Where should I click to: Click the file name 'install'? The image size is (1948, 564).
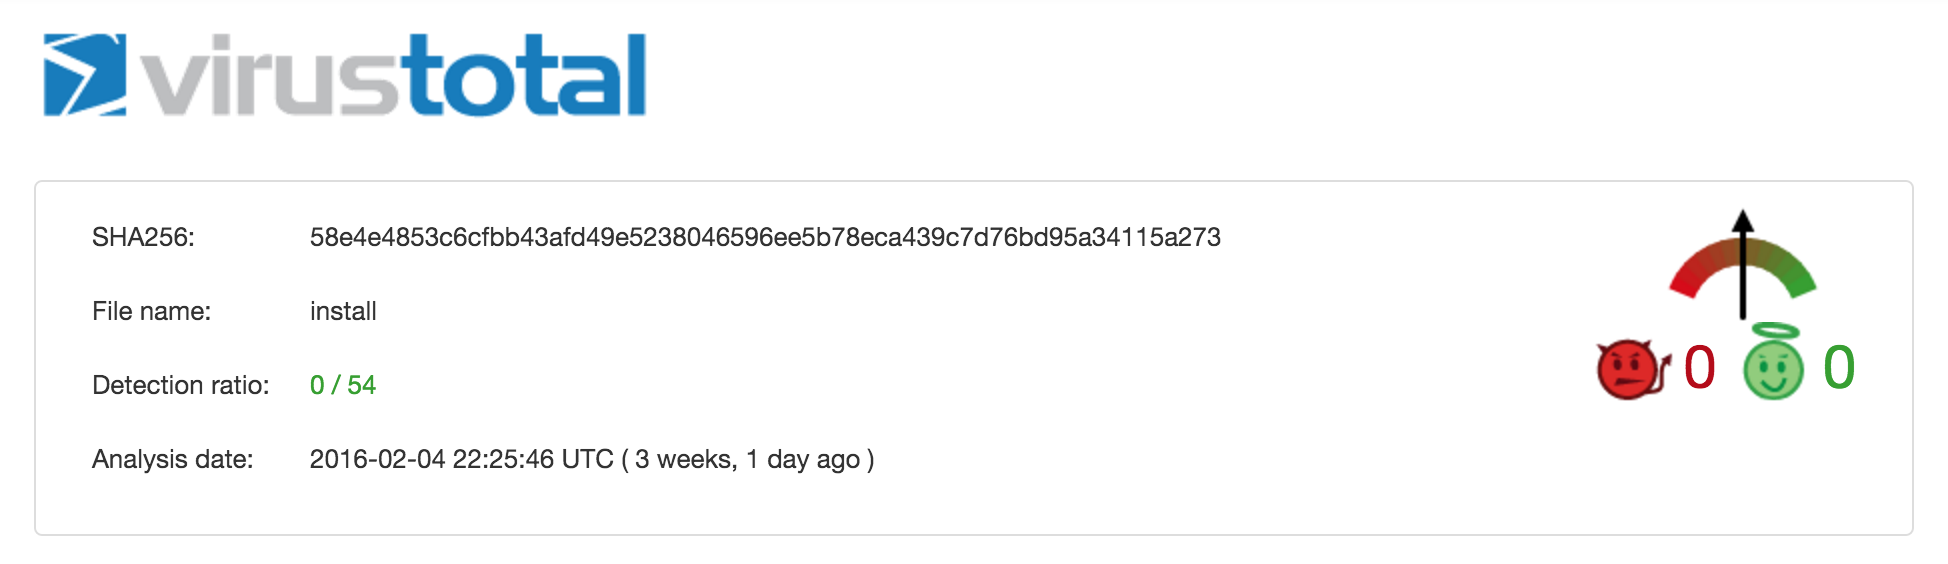pos(343,311)
